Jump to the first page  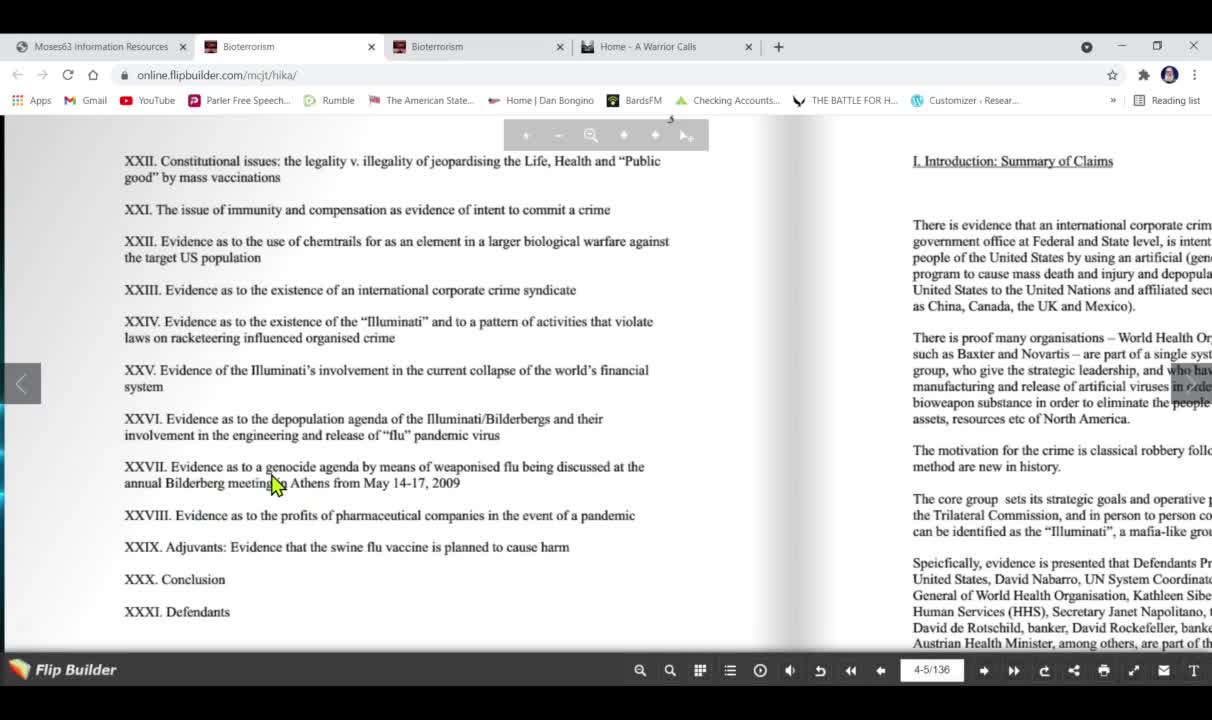pyautogui.click(x=850, y=670)
